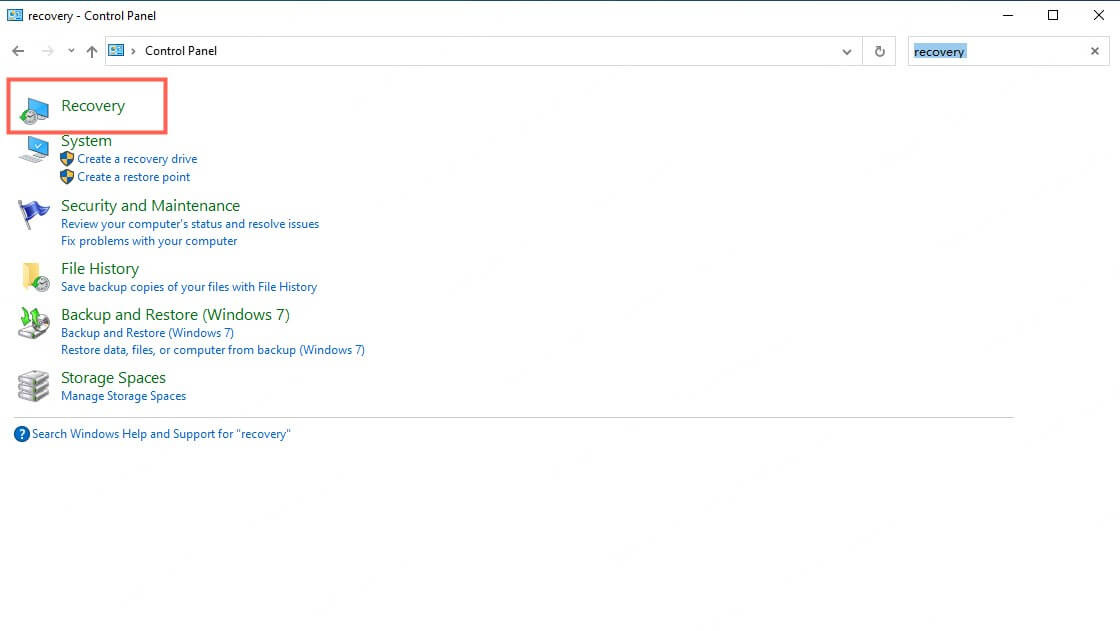Clear the search with the X button

point(1094,51)
